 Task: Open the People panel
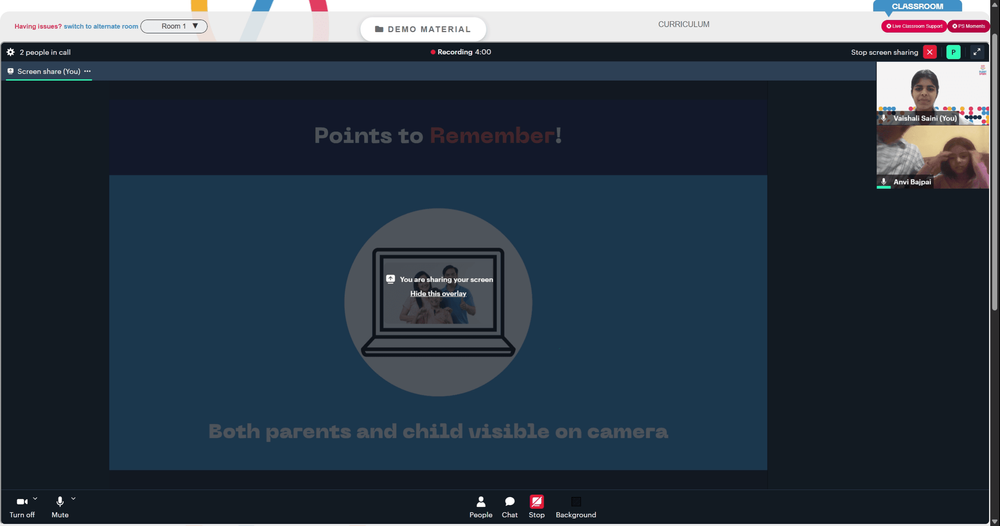click(481, 507)
